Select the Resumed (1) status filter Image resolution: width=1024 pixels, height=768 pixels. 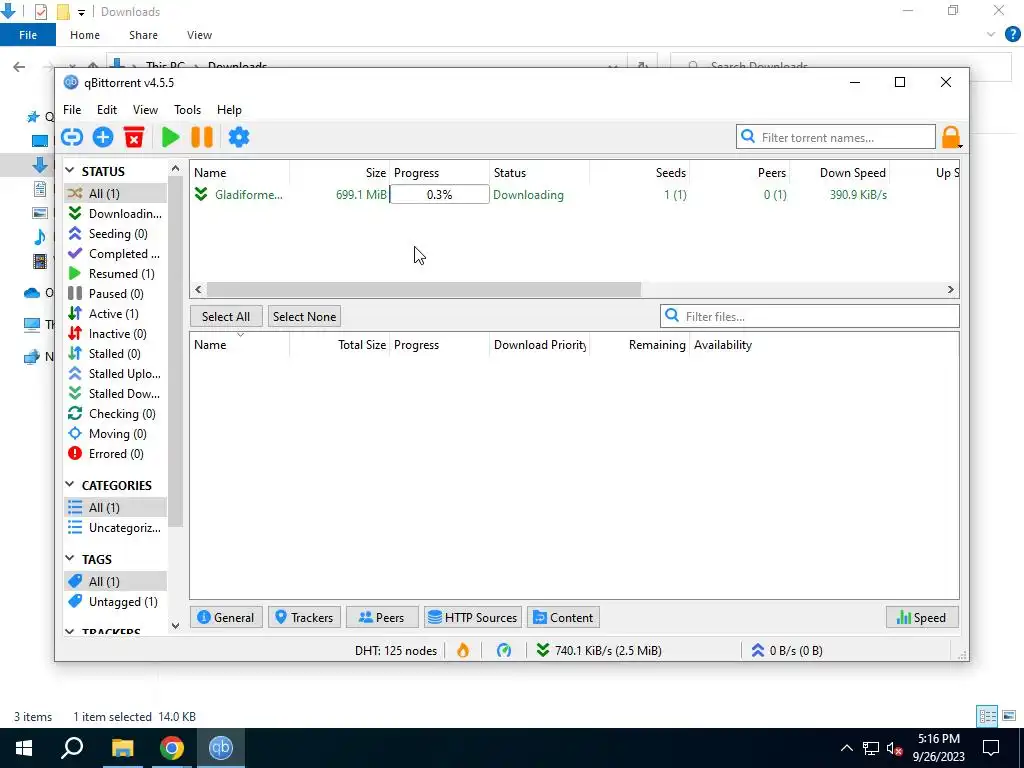116,274
